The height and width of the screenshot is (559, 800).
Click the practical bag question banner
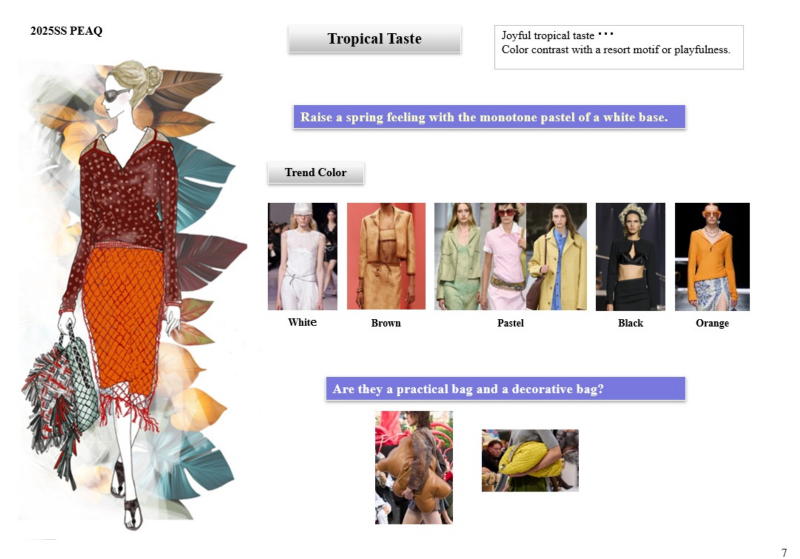tap(506, 389)
